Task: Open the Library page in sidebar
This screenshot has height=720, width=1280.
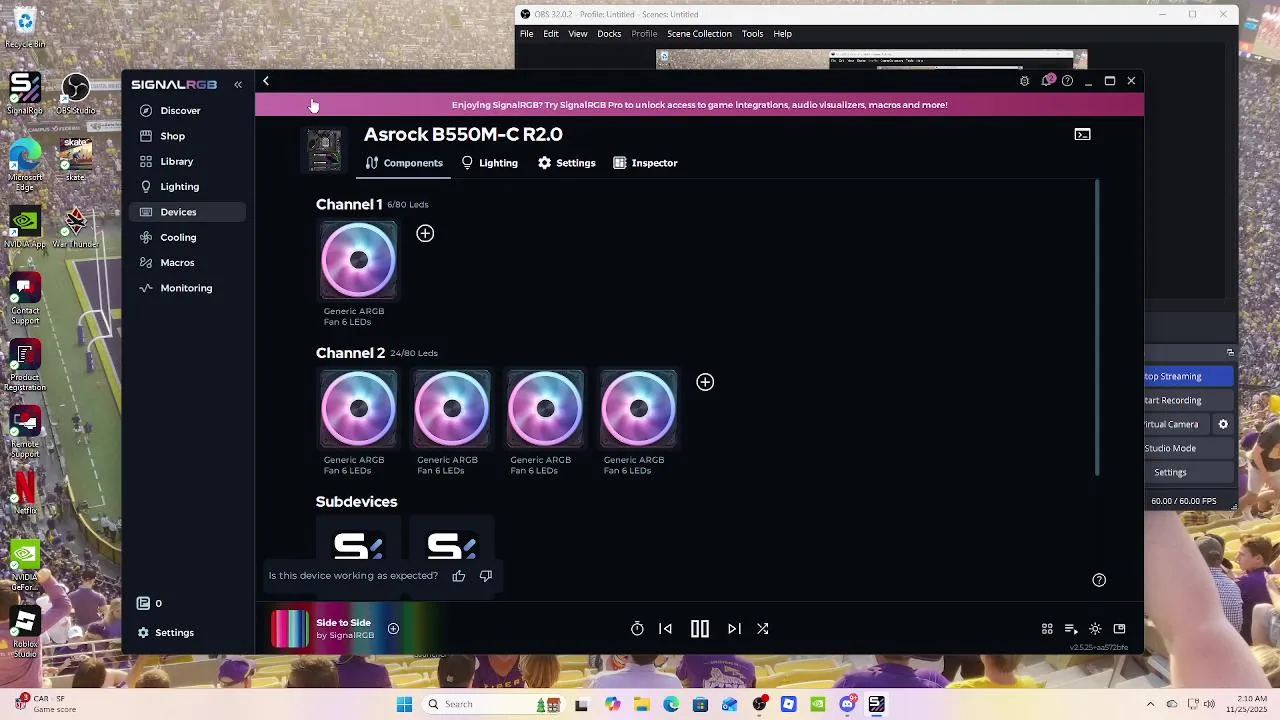Action: (176, 161)
